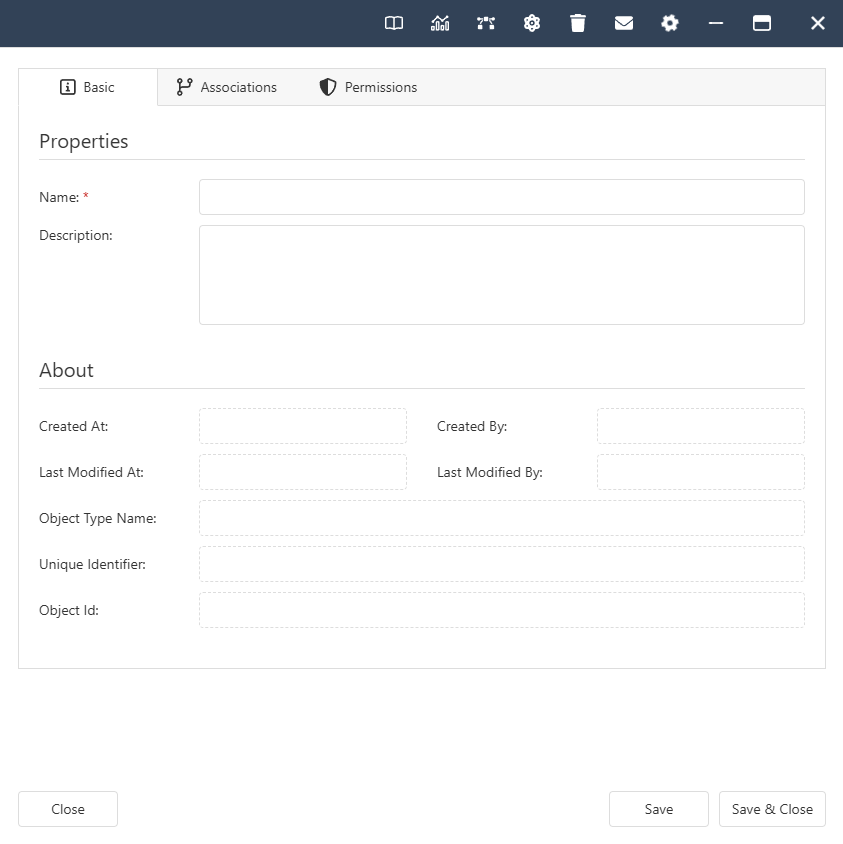843x844 pixels.
Task: Click the Close button at bottom left
Action: 68,809
